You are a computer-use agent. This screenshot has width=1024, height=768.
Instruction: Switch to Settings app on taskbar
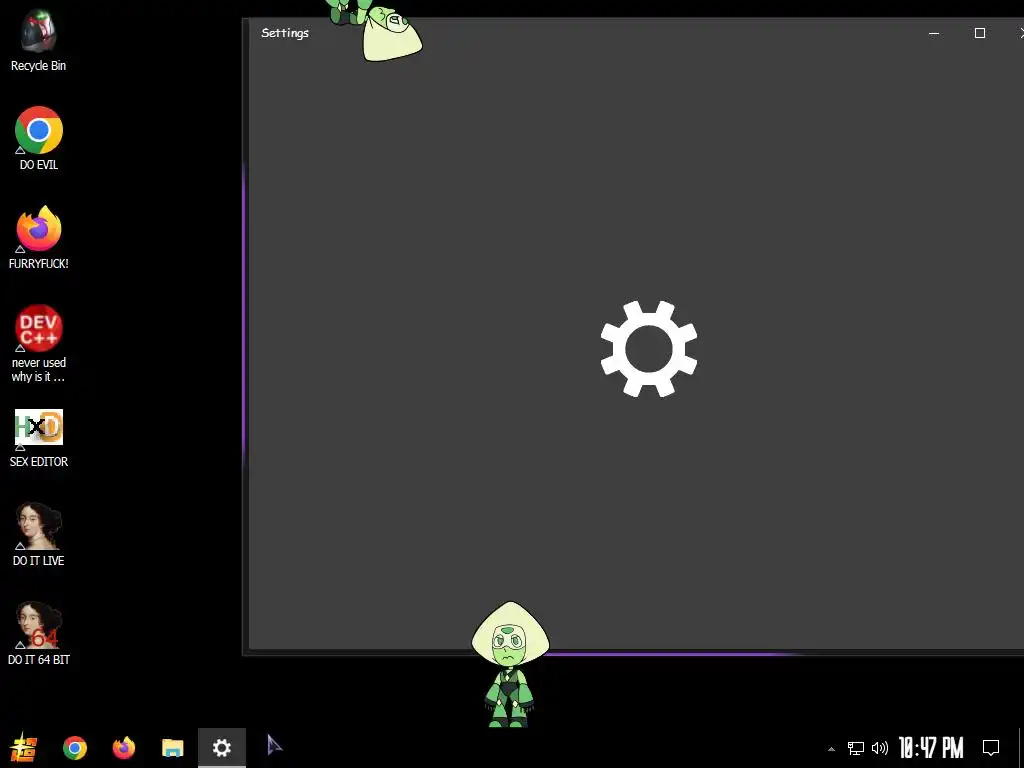[x=222, y=748]
